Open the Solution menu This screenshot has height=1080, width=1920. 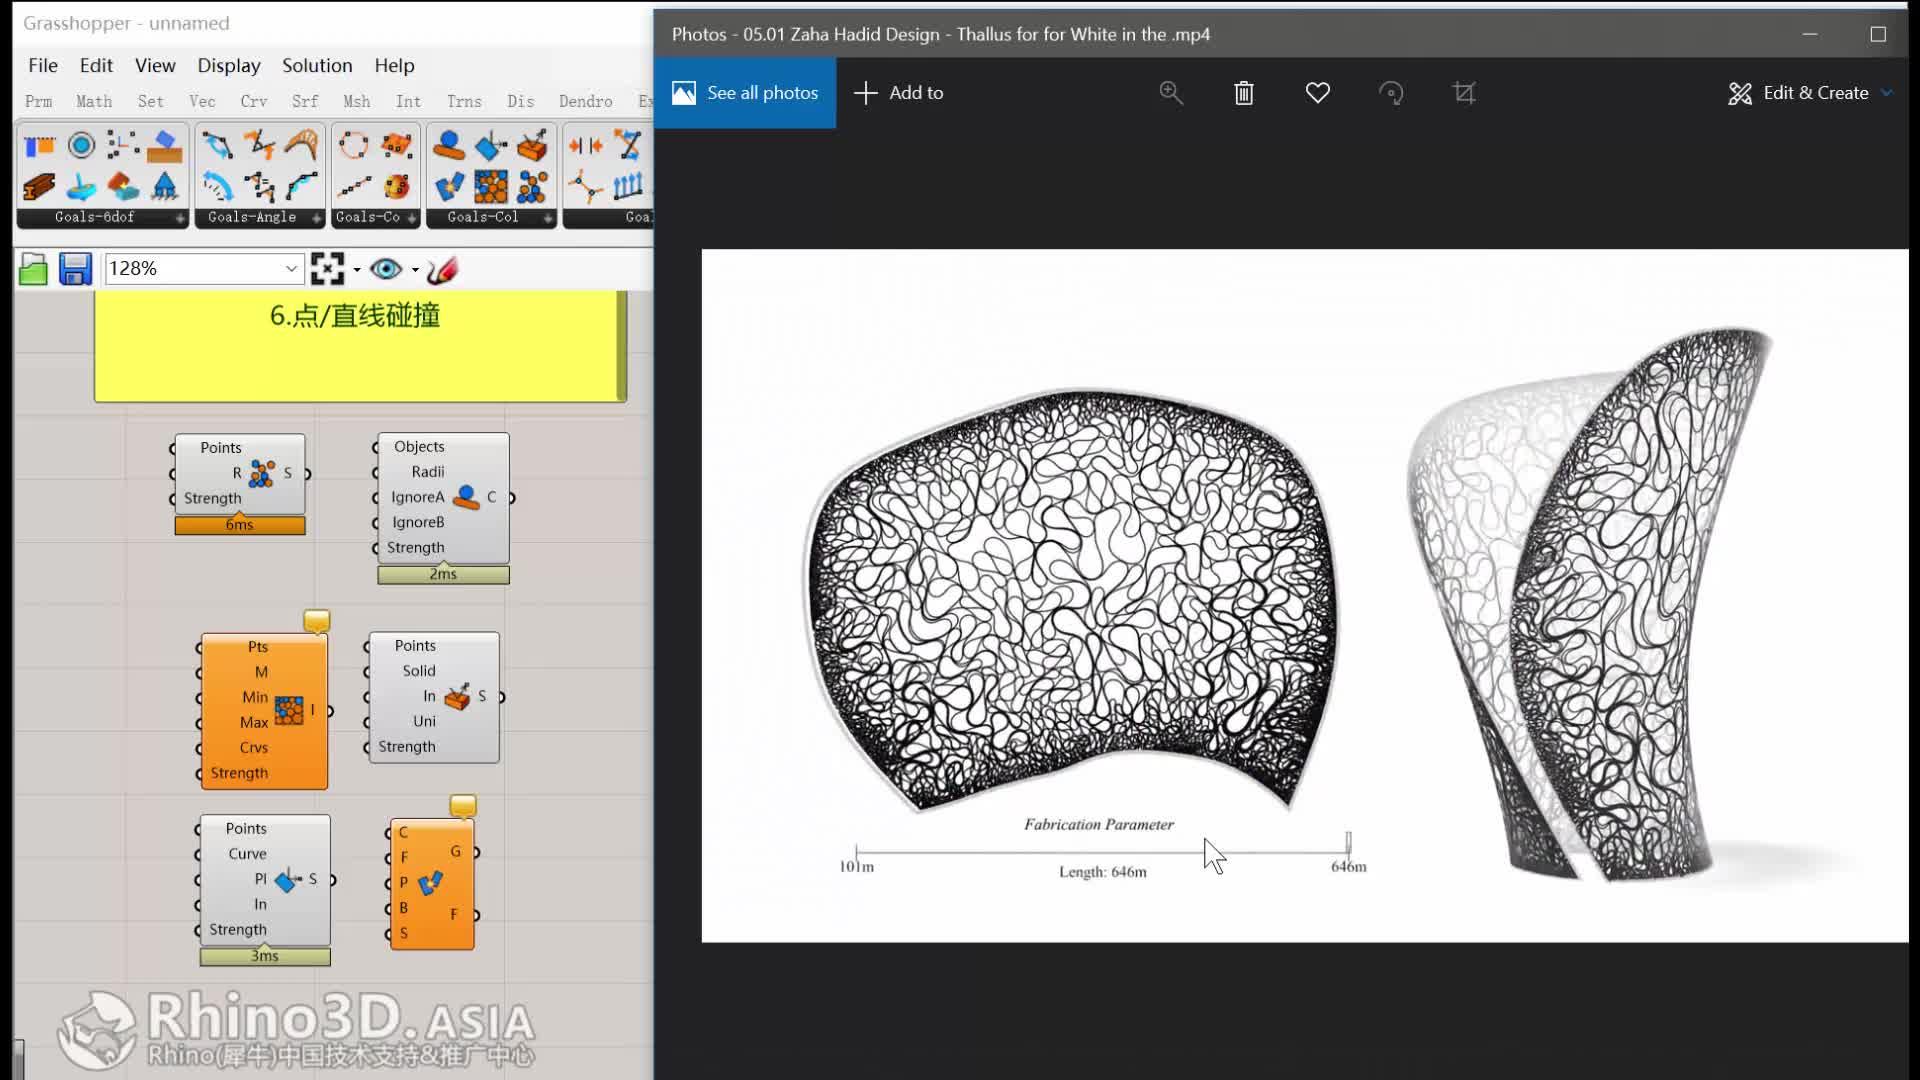[317, 65]
